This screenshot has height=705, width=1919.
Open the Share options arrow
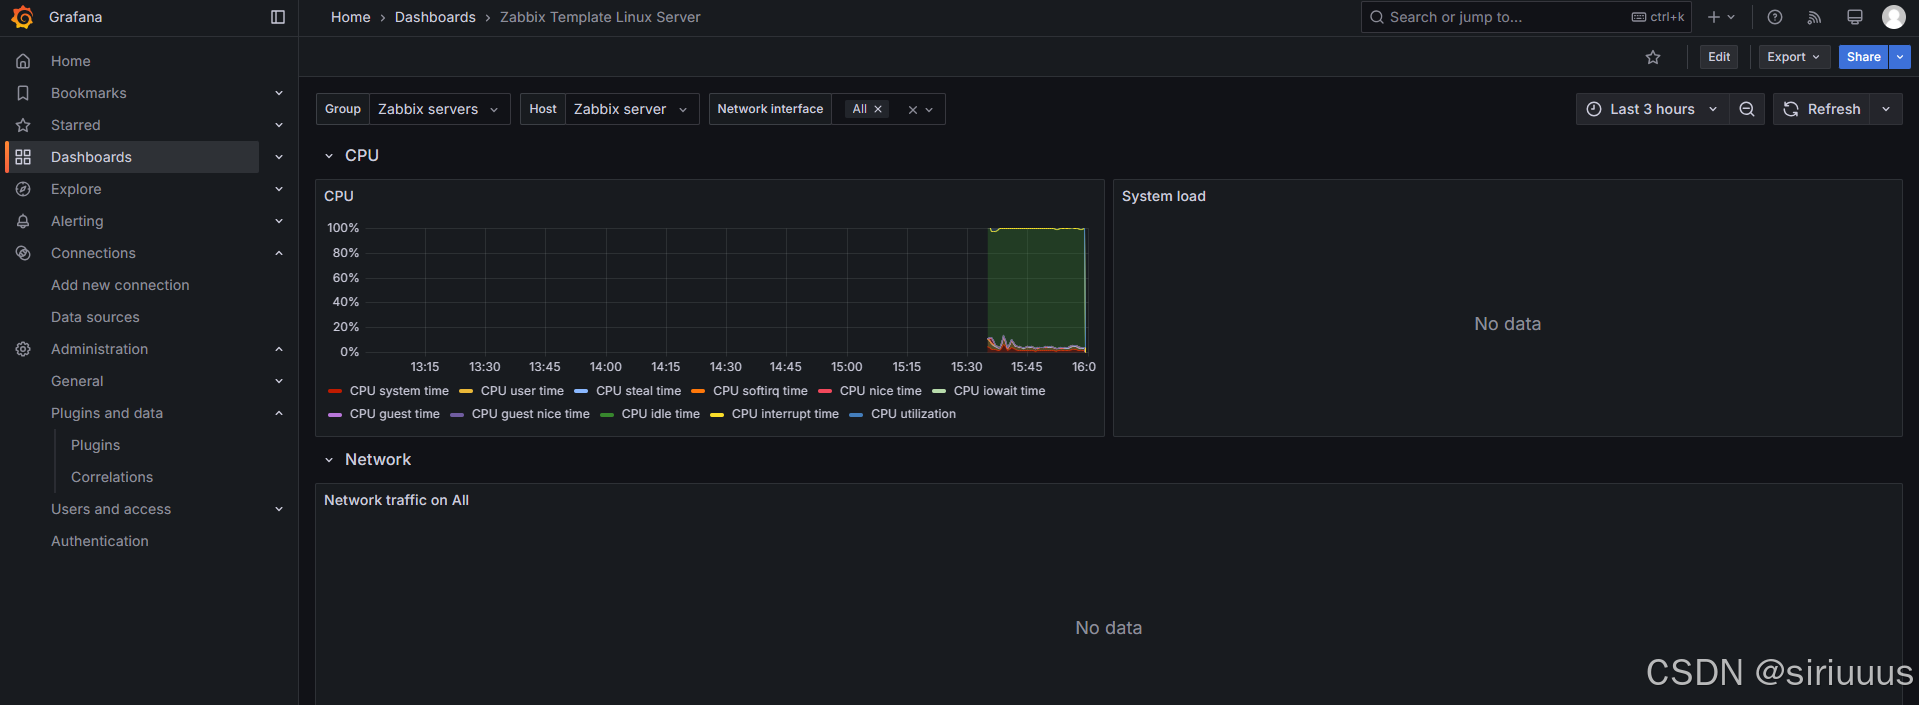1900,57
